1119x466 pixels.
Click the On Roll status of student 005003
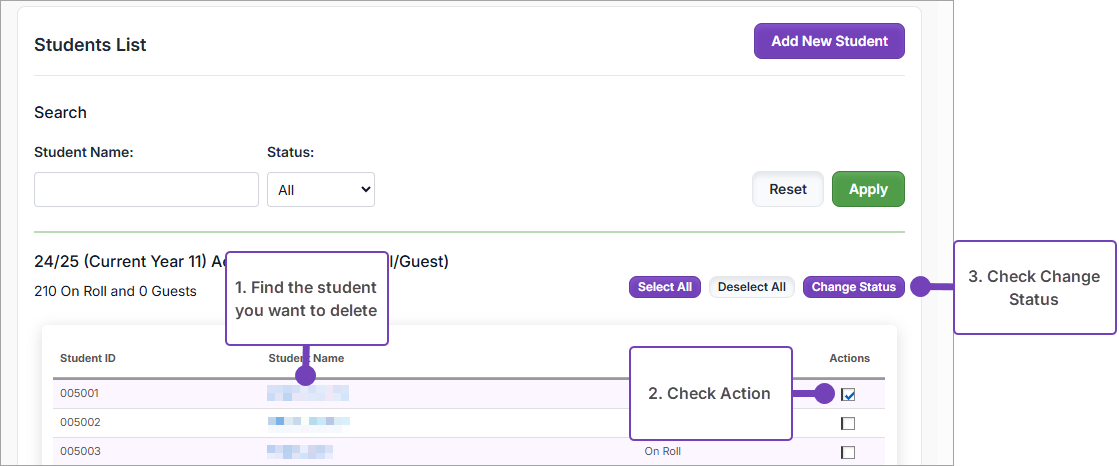click(662, 451)
